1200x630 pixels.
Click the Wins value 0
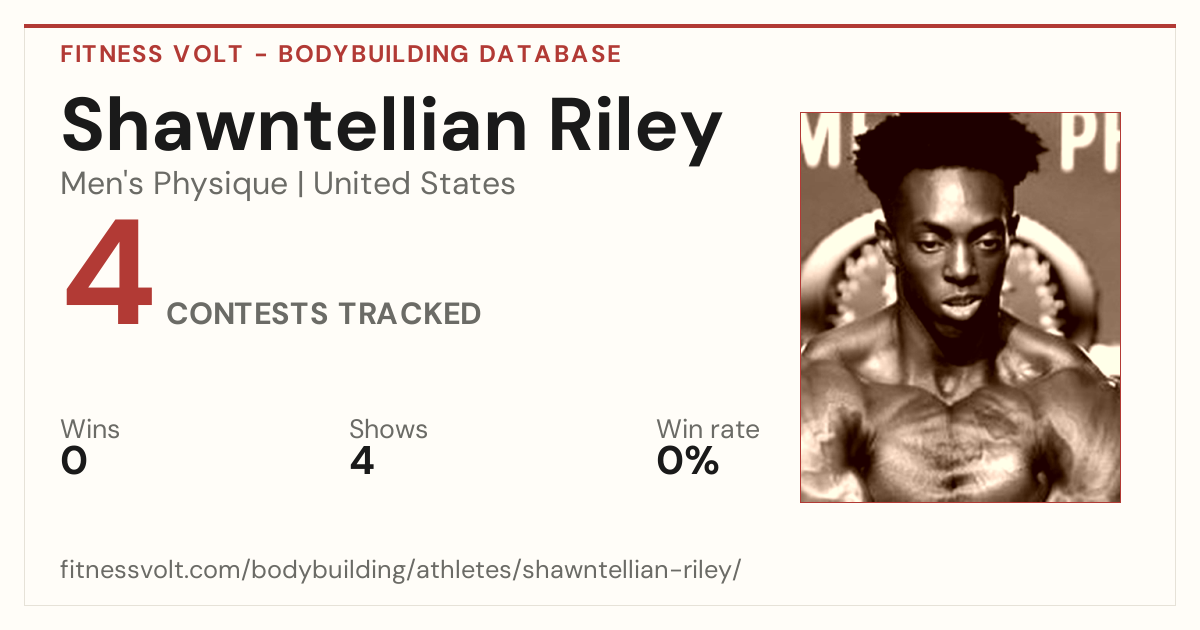point(74,461)
